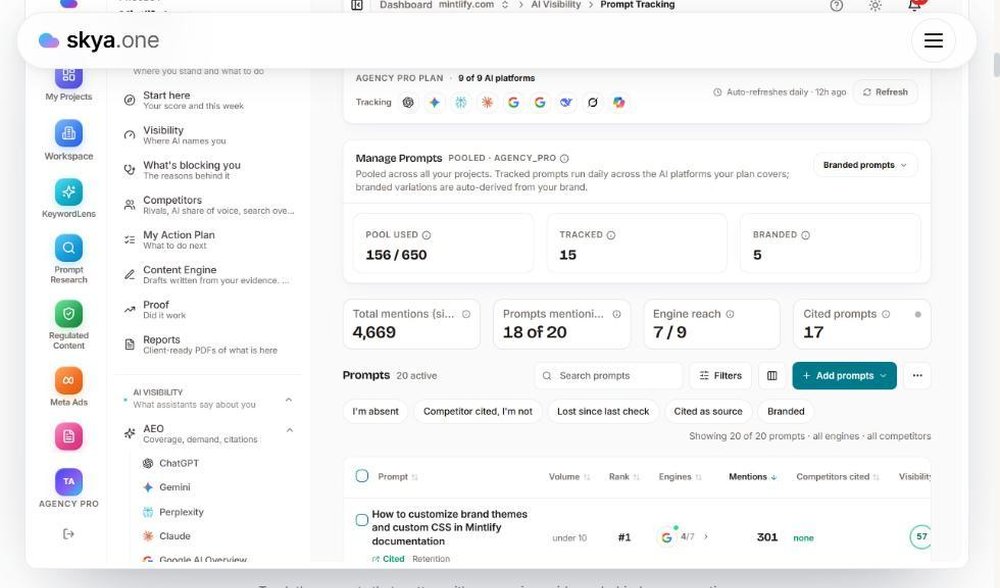Screen dimensions: 1000x588
Task: Refresh prompt tracking data
Action: coord(885,92)
